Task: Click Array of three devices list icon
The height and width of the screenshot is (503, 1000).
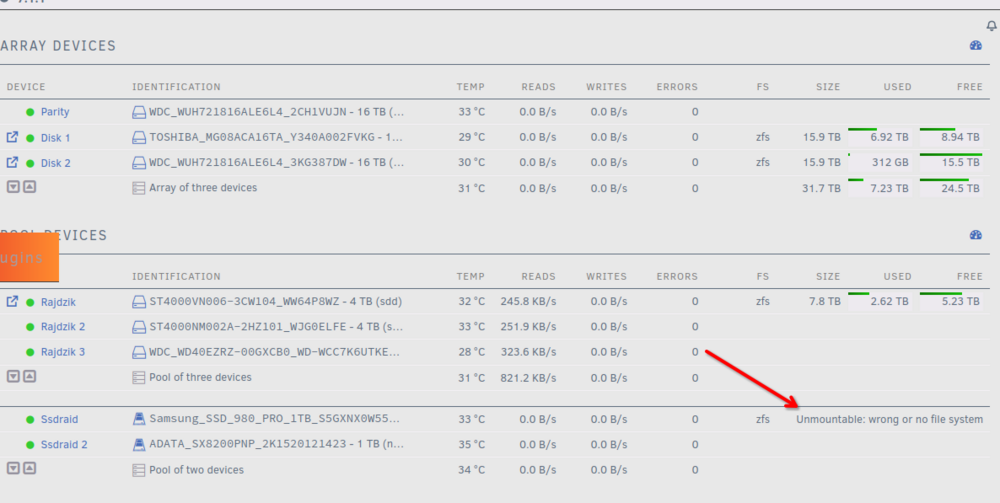Action: (x=138, y=188)
